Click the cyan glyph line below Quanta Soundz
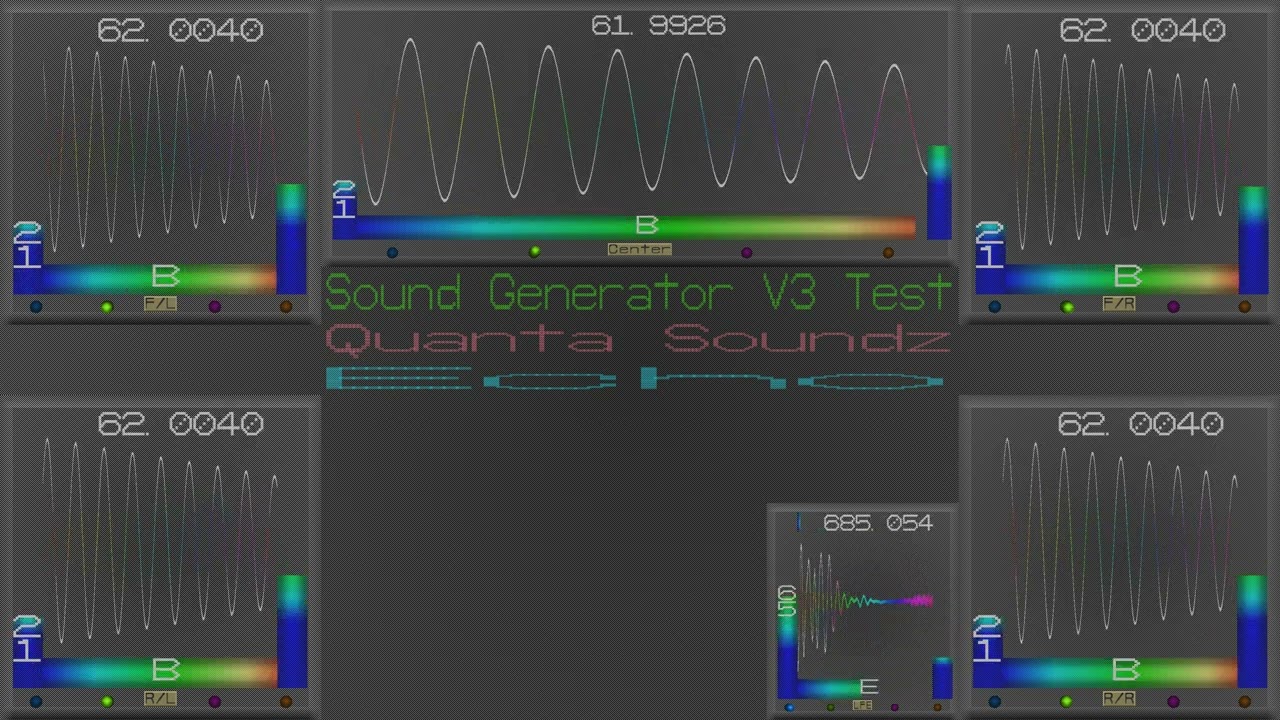Image resolution: width=1280 pixels, height=720 pixels. click(x=635, y=379)
